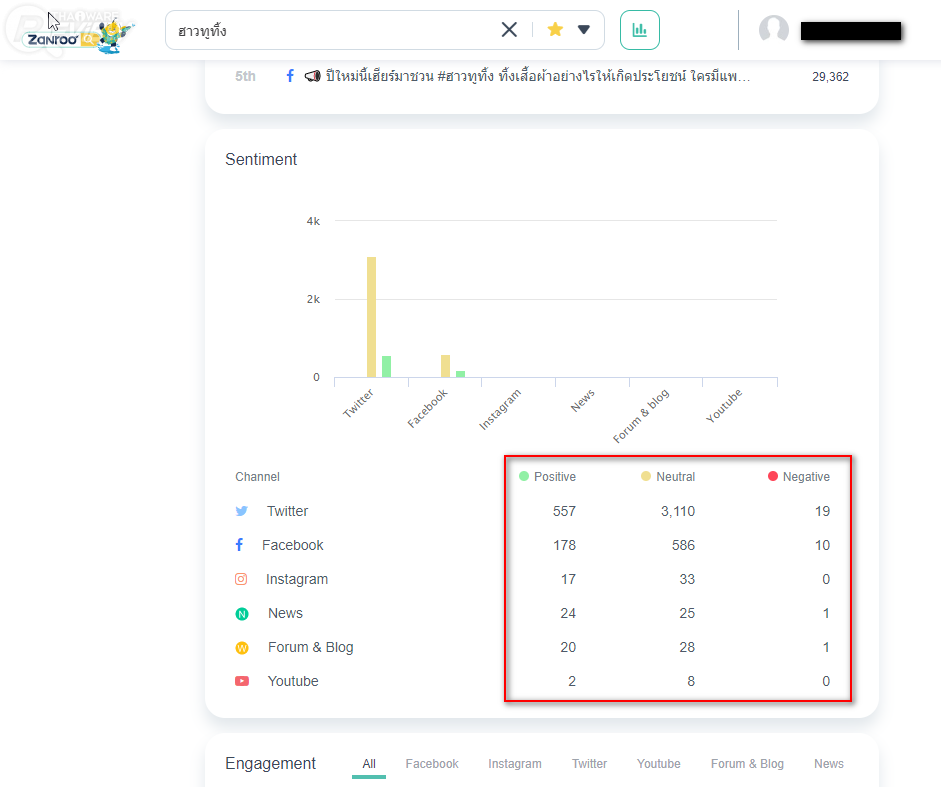Click Facebook positive value 178

[x=564, y=545]
